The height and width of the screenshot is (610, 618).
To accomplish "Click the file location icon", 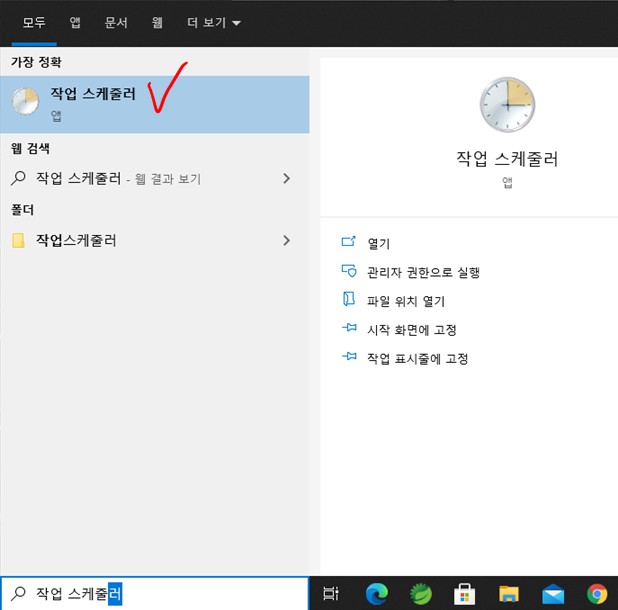I will click(x=349, y=299).
